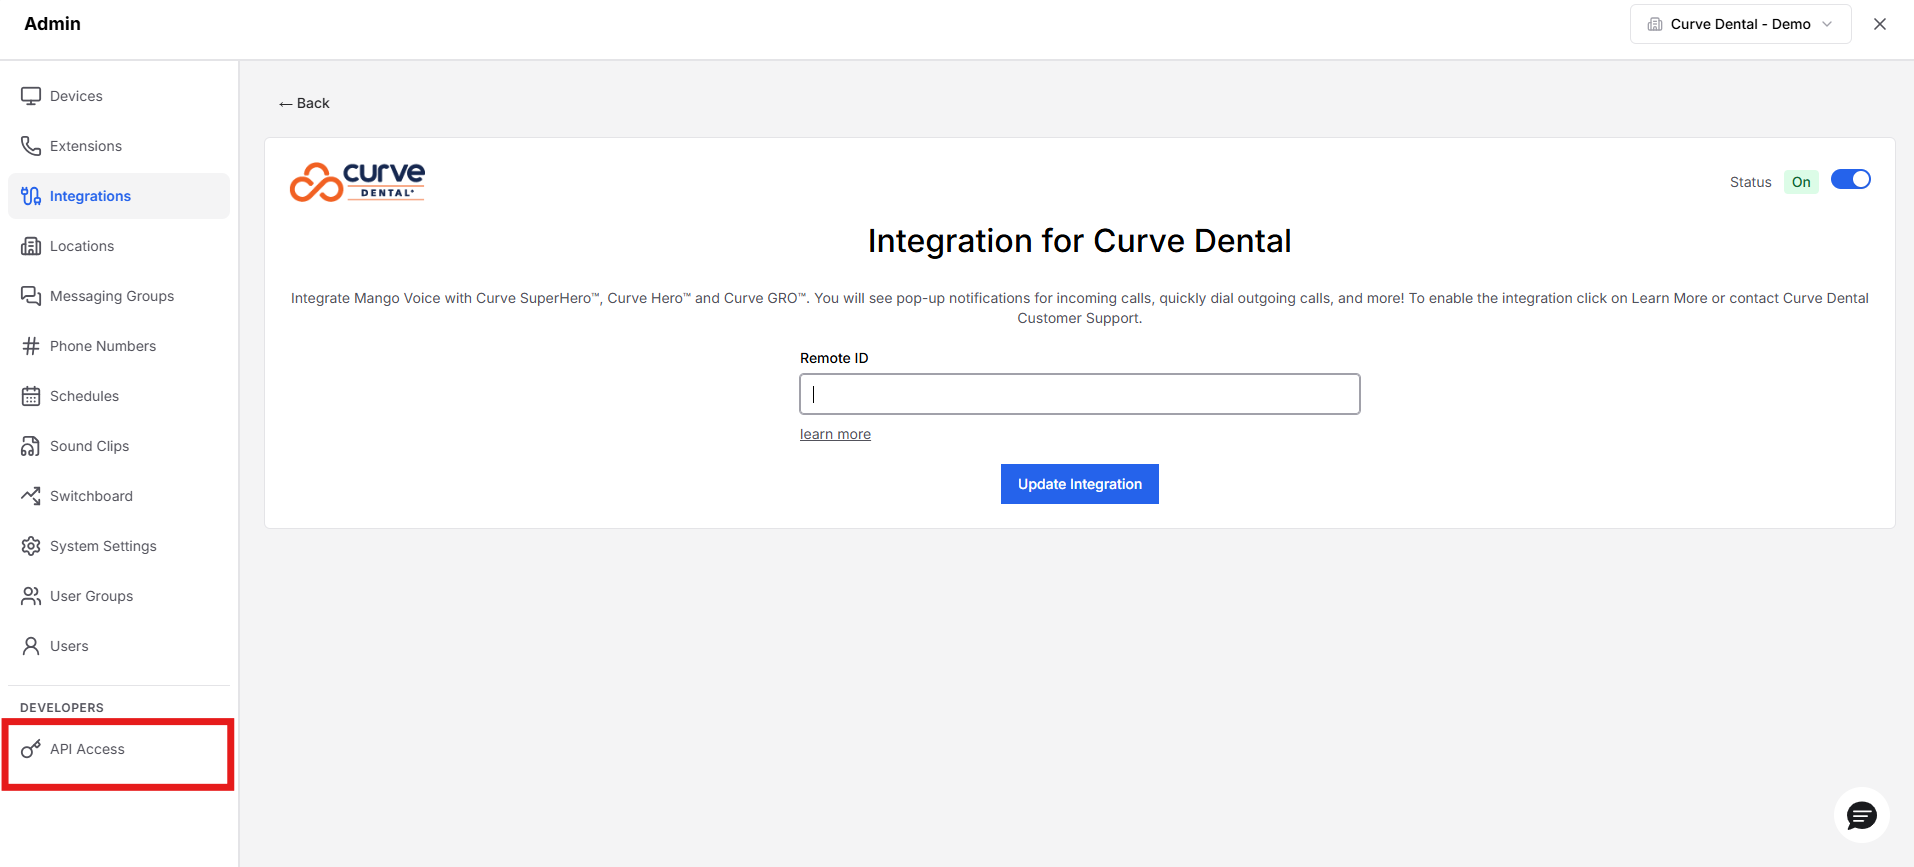Image resolution: width=1914 pixels, height=867 pixels.
Task: Click the Messaging Groups chat icon
Action: click(31, 296)
